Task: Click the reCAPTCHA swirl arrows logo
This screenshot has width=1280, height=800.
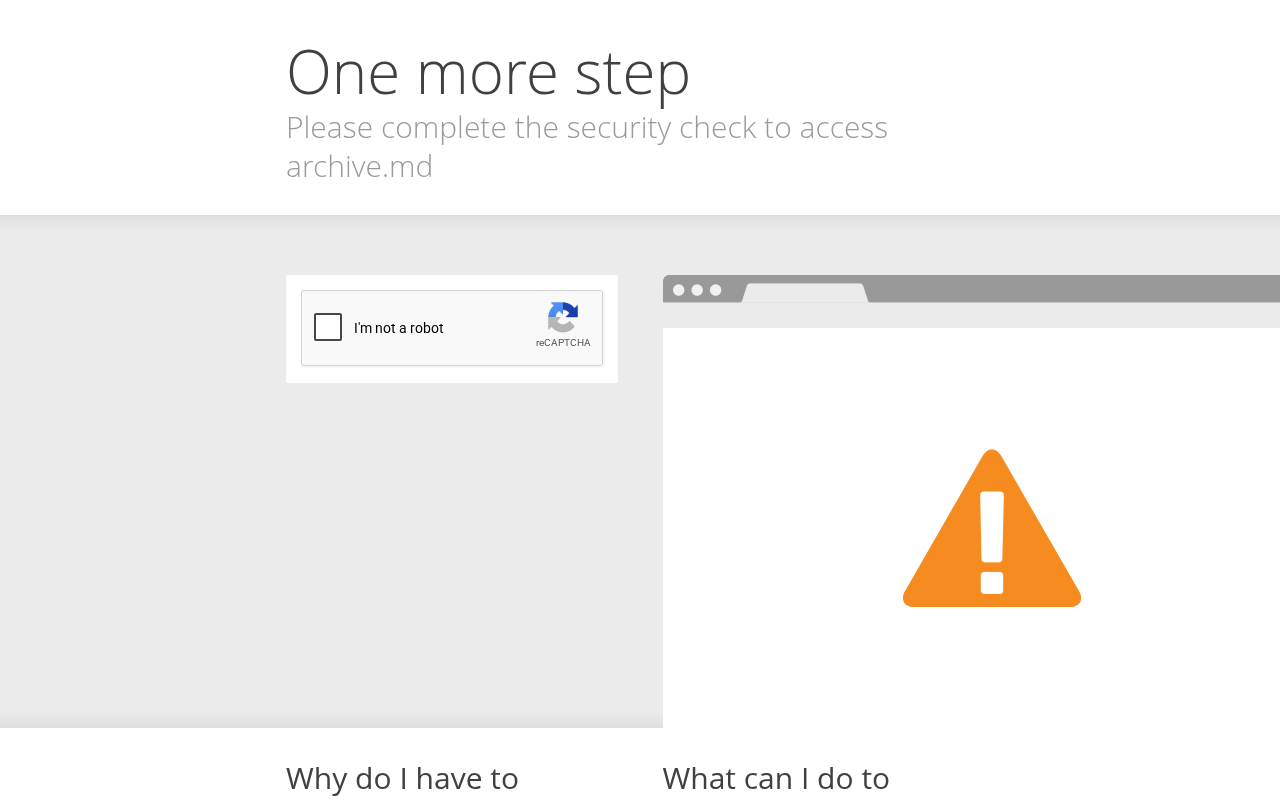Action: point(563,317)
